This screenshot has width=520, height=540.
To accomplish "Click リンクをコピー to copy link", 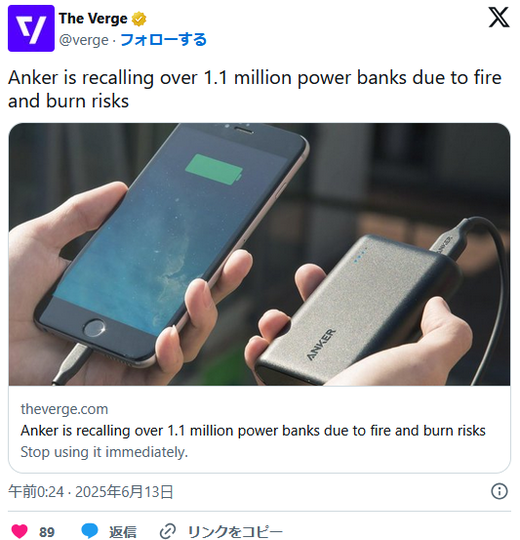I will point(235,532).
